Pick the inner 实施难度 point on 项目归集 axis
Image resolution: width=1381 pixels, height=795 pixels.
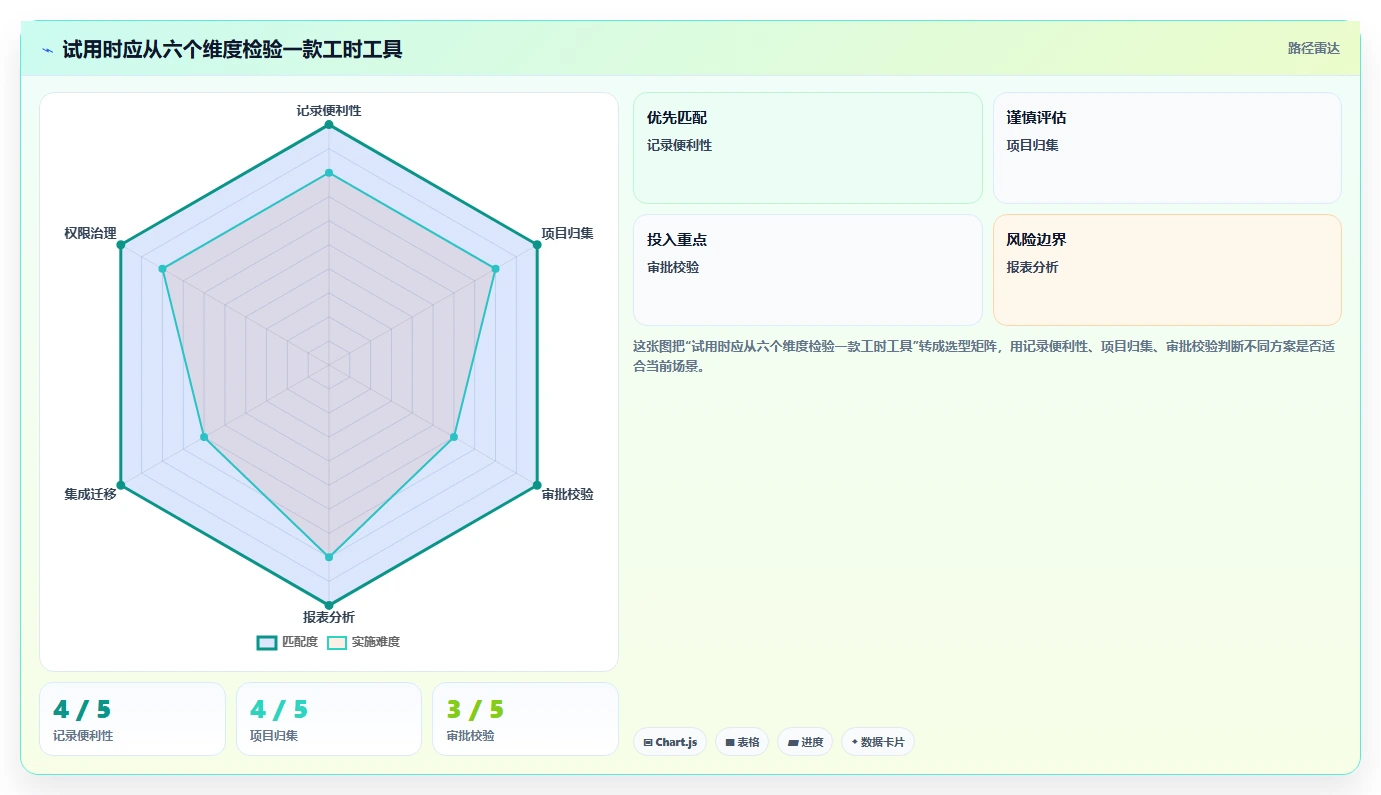tap(495, 269)
